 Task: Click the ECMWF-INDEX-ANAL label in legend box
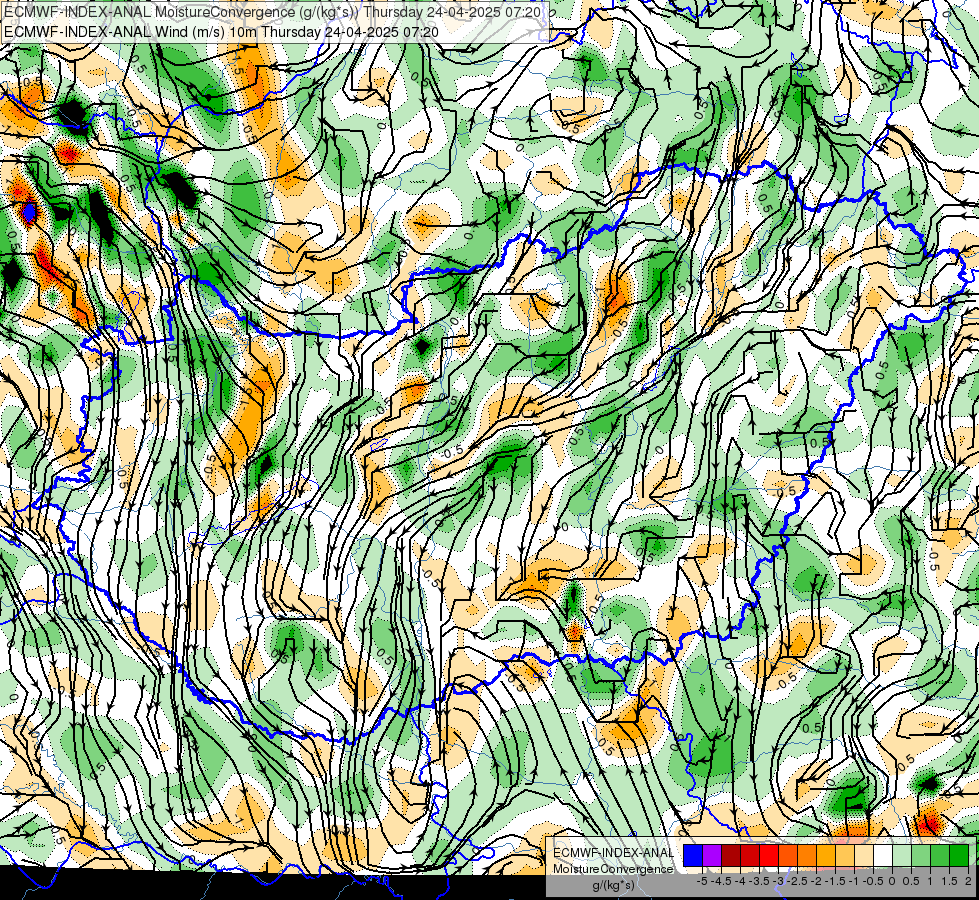pyautogui.click(x=613, y=853)
